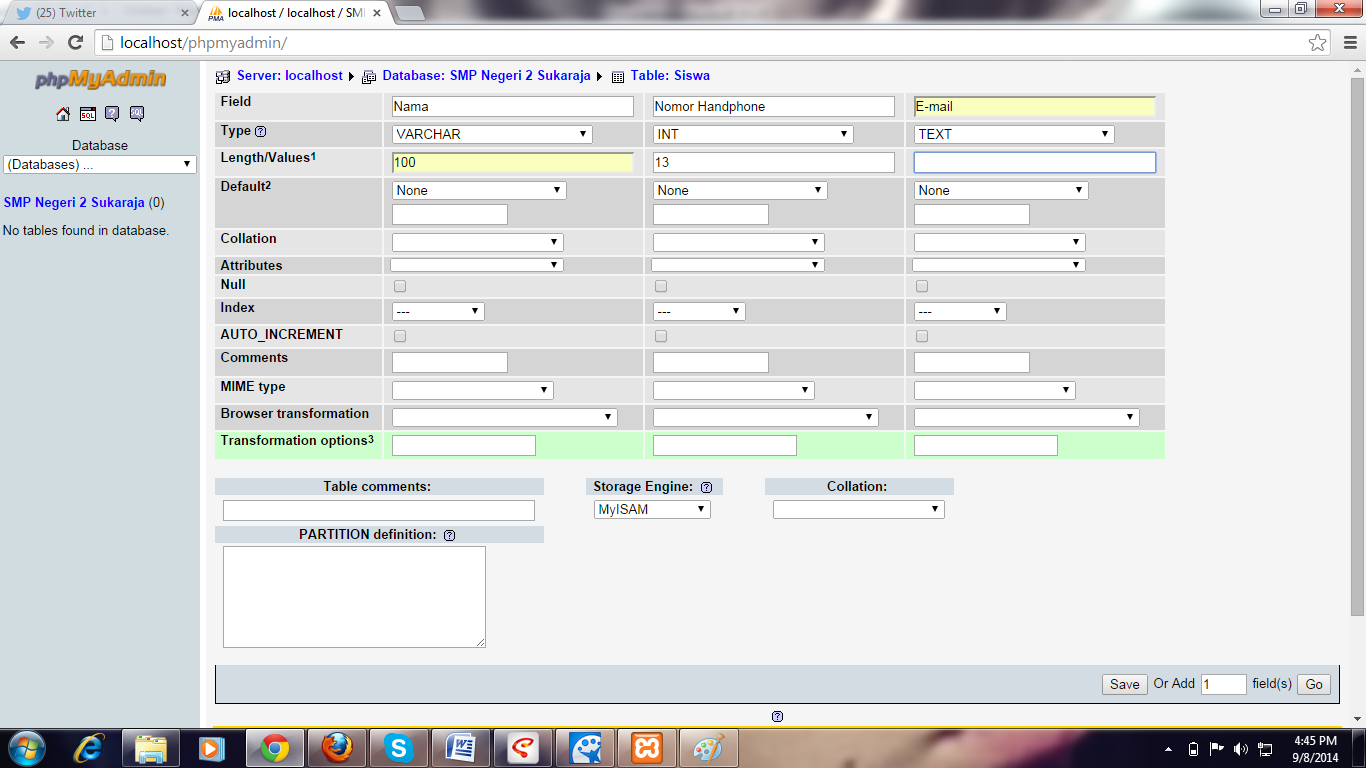Open the SQL documentation icon
Image resolution: width=1366 pixels, height=768 pixels.
(x=135, y=114)
